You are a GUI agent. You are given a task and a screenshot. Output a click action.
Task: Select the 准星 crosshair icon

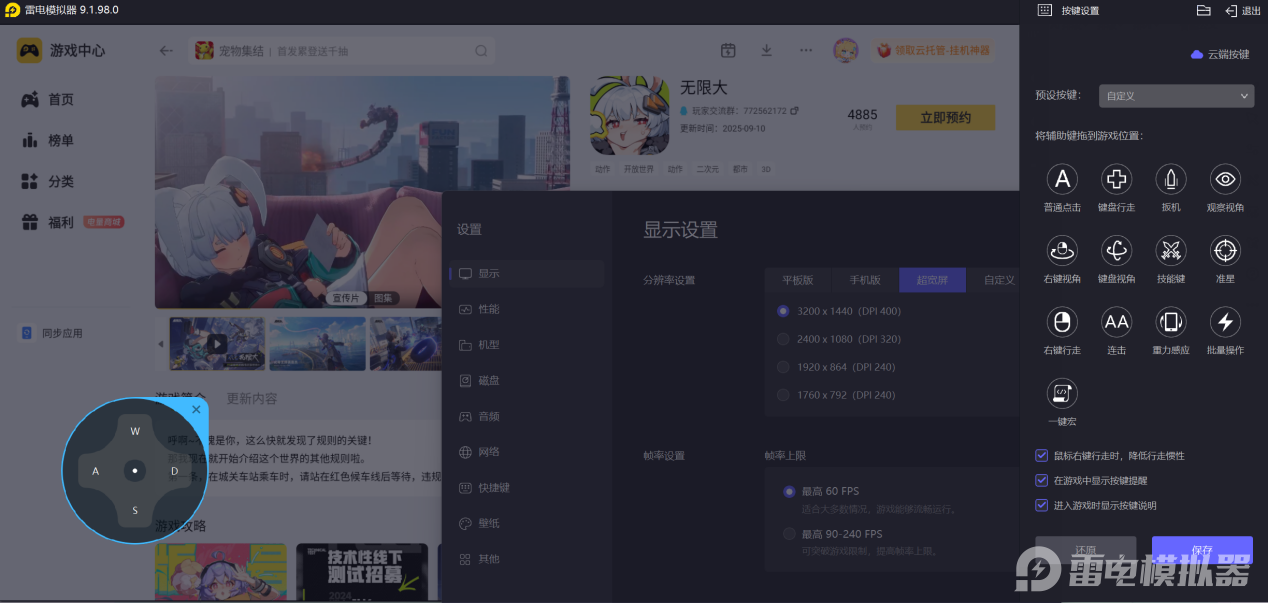(x=1225, y=250)
